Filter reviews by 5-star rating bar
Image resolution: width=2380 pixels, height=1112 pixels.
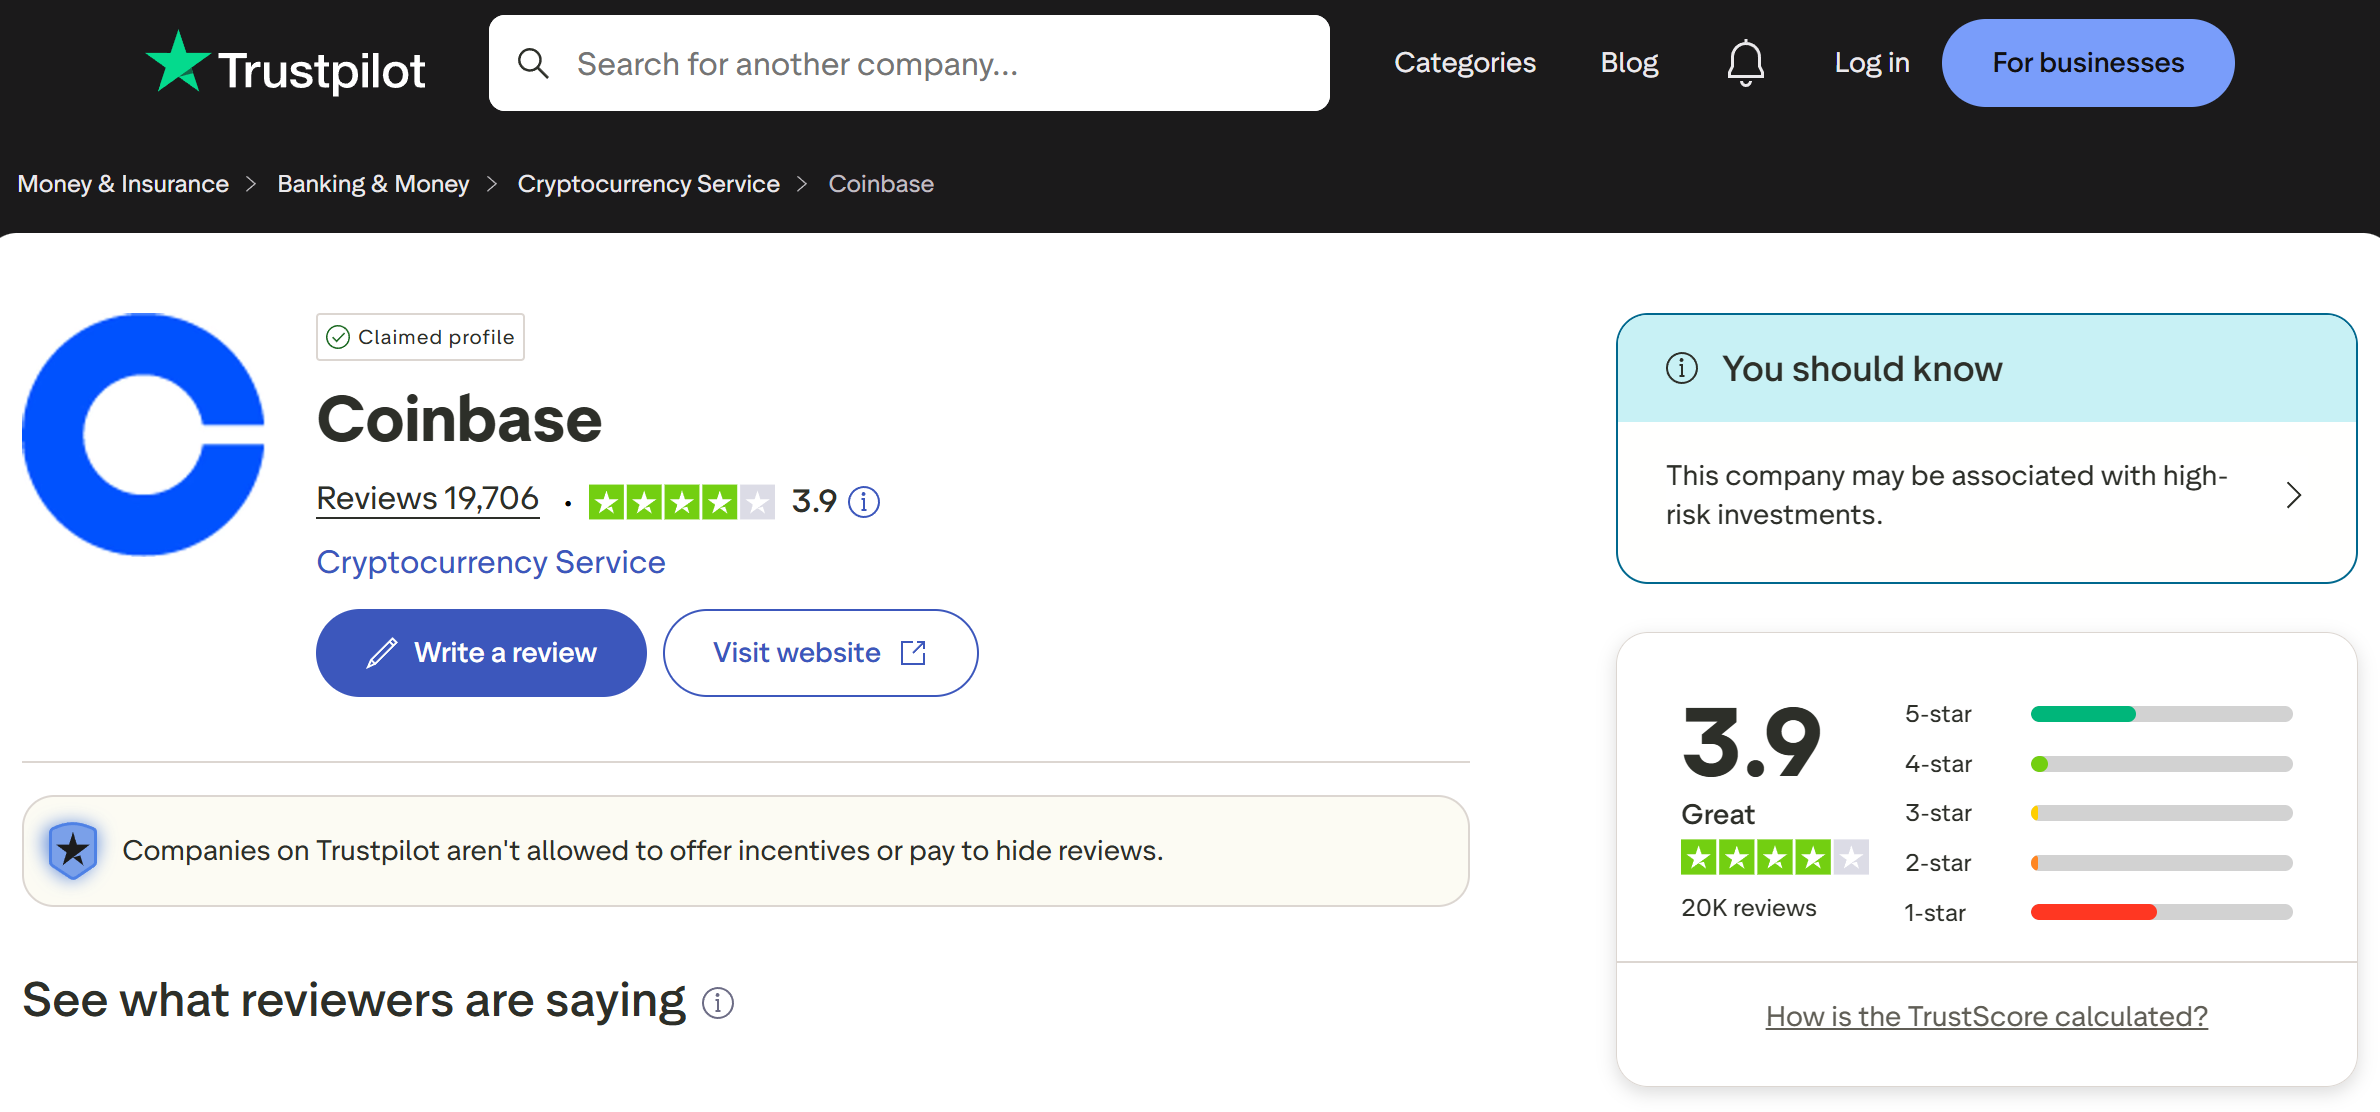pyautogui.click(x=2161, y=714)
